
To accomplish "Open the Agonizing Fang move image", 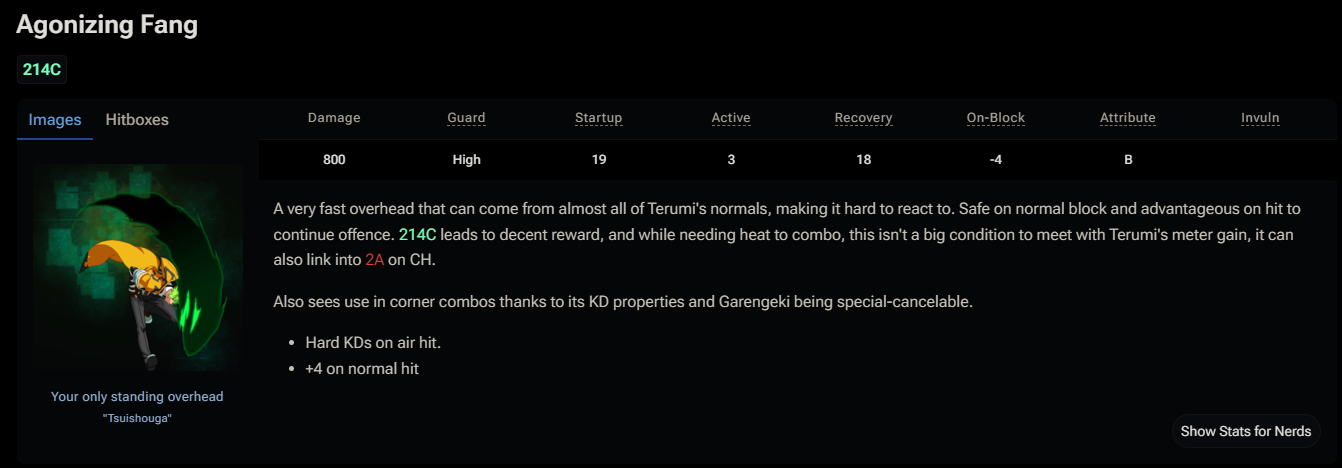I will click(x=137, y=268).
